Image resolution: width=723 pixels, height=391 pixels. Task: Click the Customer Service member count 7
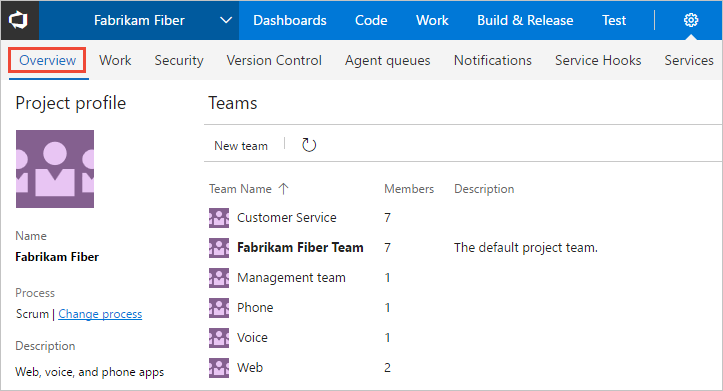[x=387, y=218]
